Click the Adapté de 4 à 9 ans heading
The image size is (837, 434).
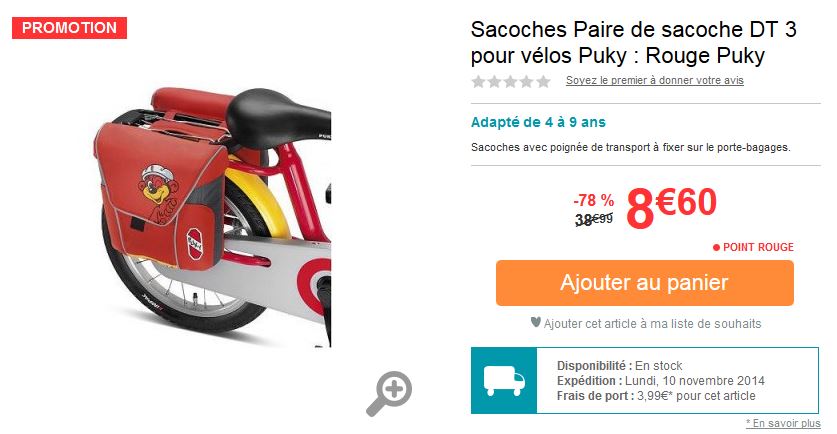(538, 122)
